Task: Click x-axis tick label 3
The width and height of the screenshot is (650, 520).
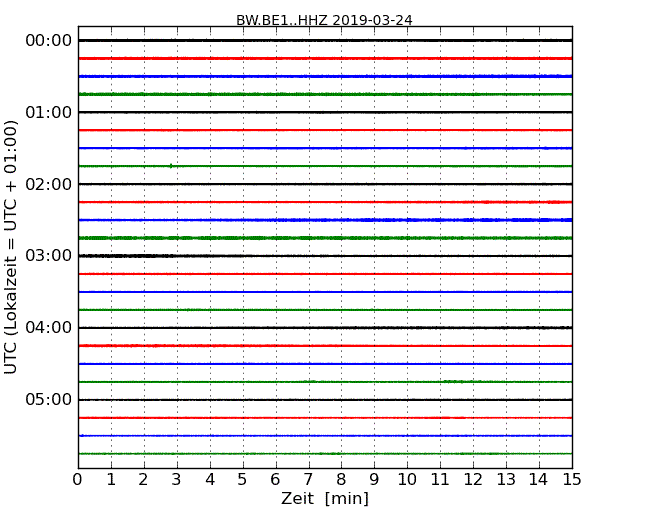Action: (x=177, y=480)
